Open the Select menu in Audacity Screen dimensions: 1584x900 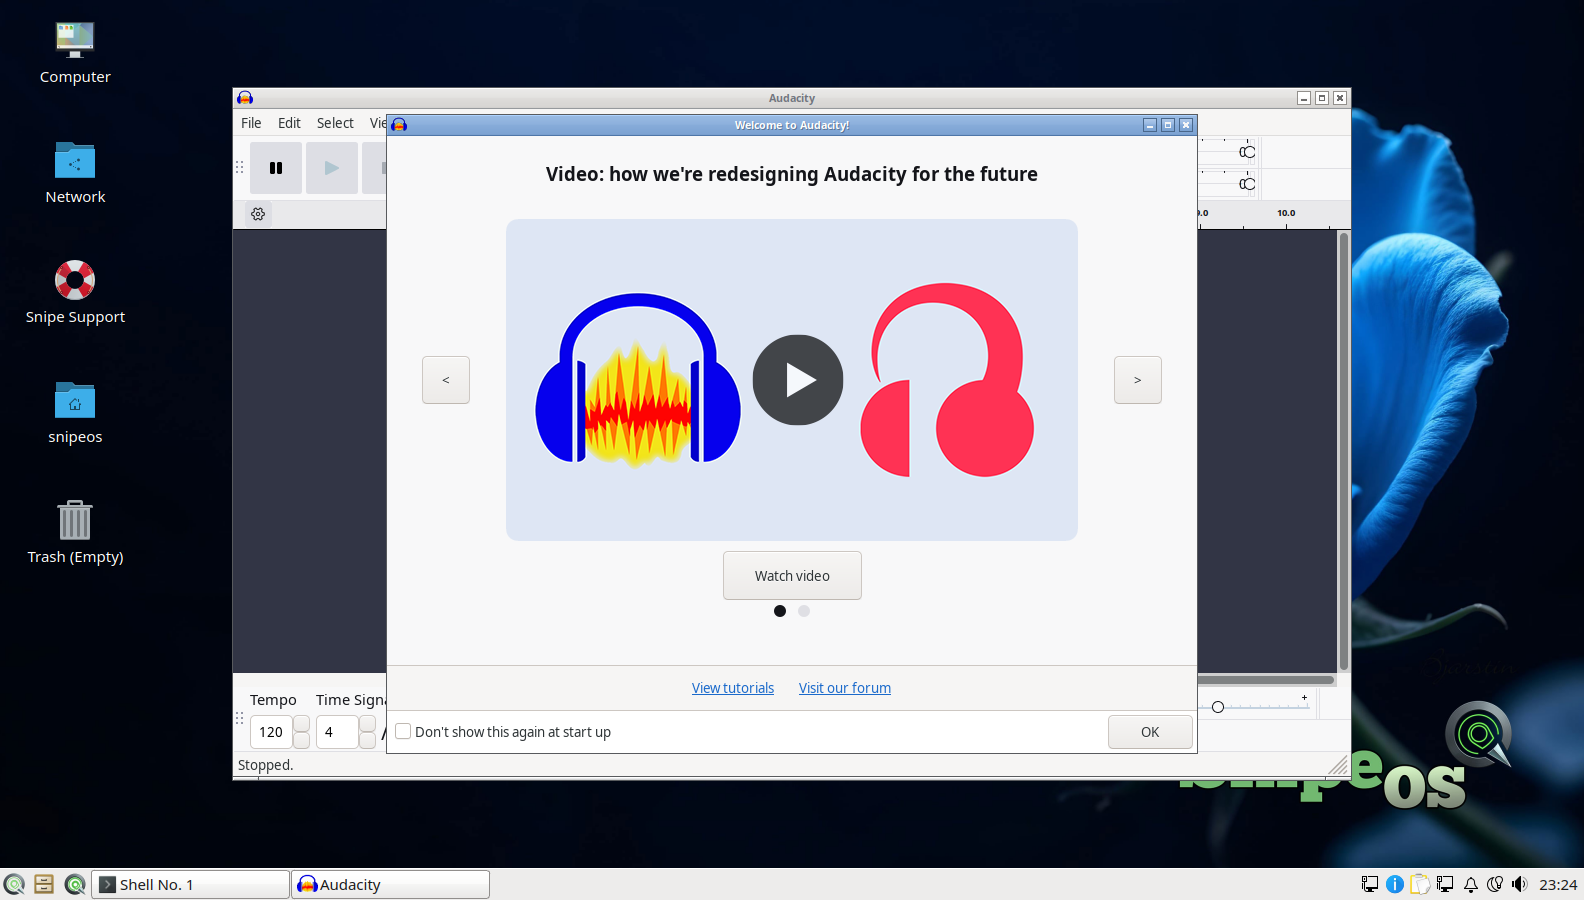click(x=335, y=123)
